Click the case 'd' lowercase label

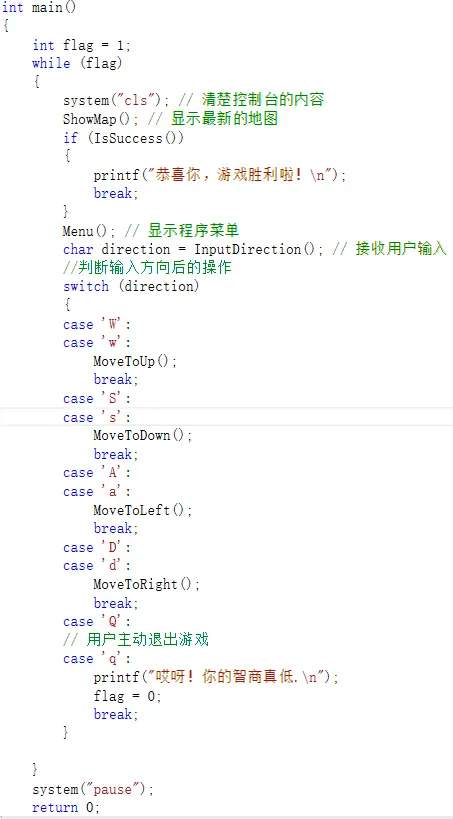point(97,566)
